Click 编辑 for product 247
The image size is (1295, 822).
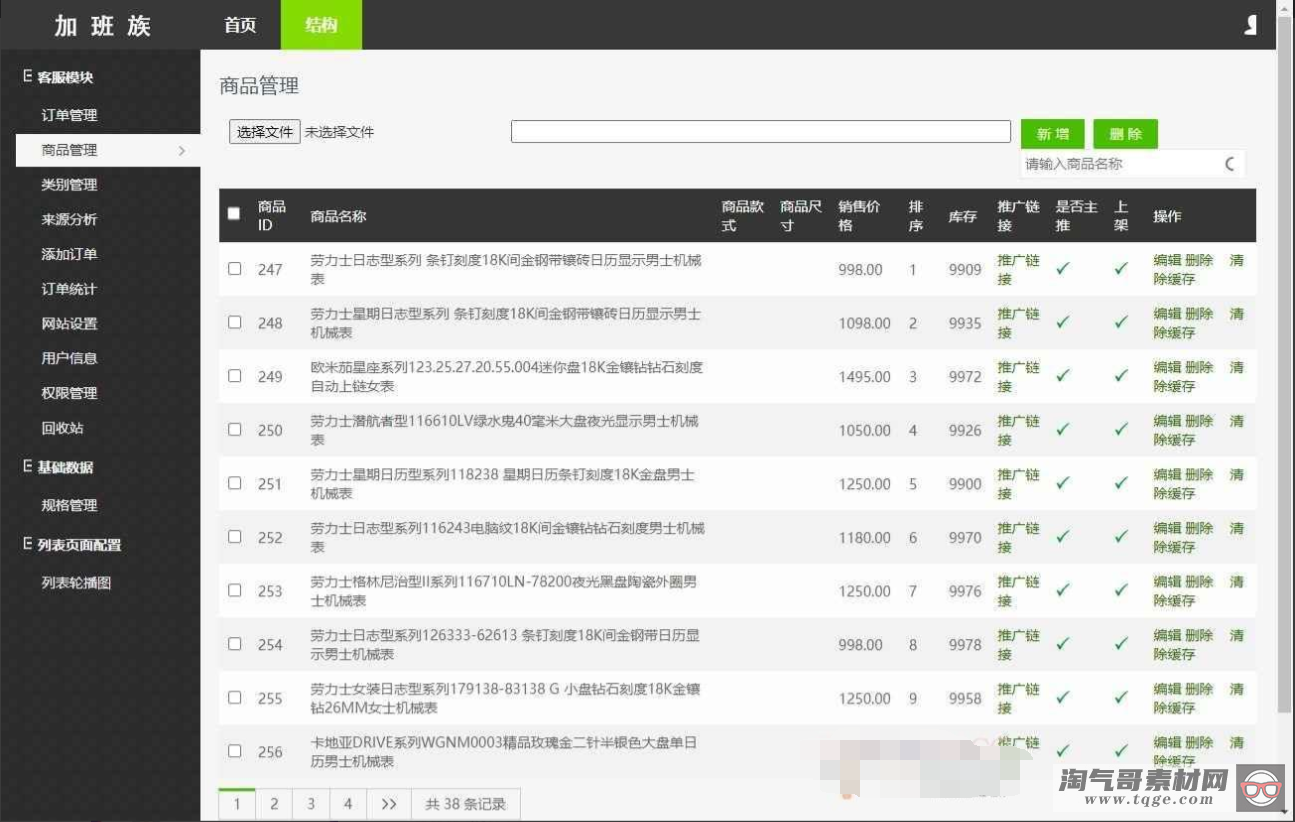tap(1167, 260)
